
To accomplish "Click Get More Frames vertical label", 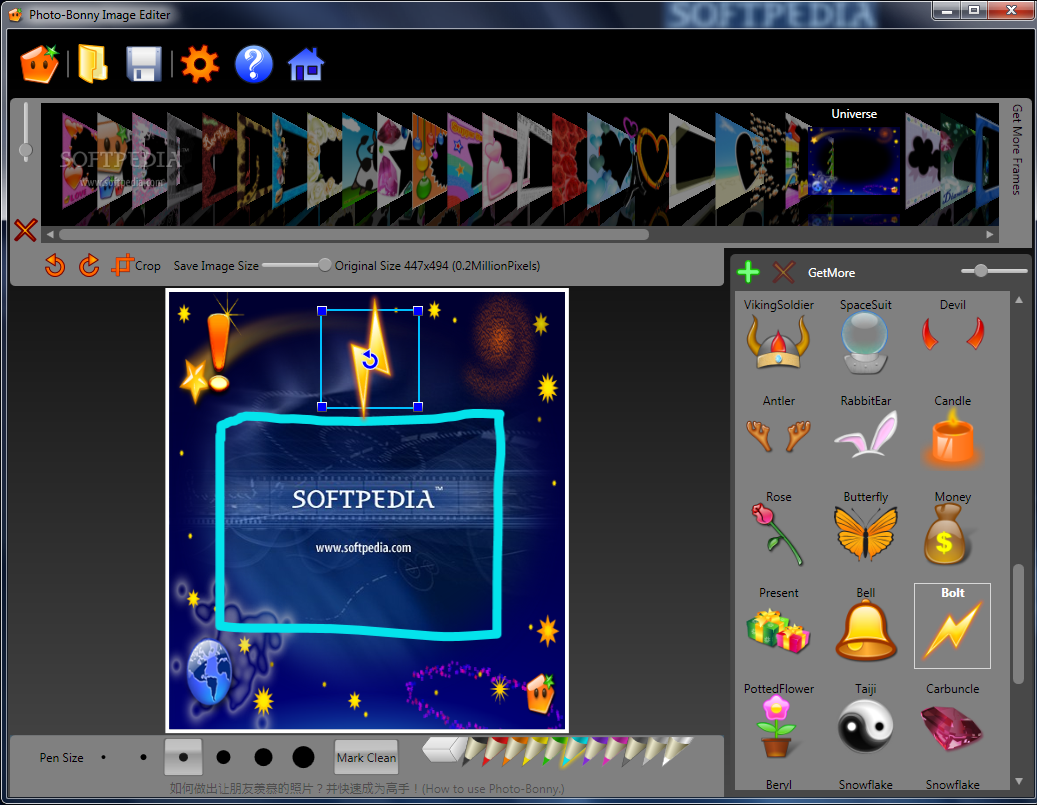I will pos(1017,149).
